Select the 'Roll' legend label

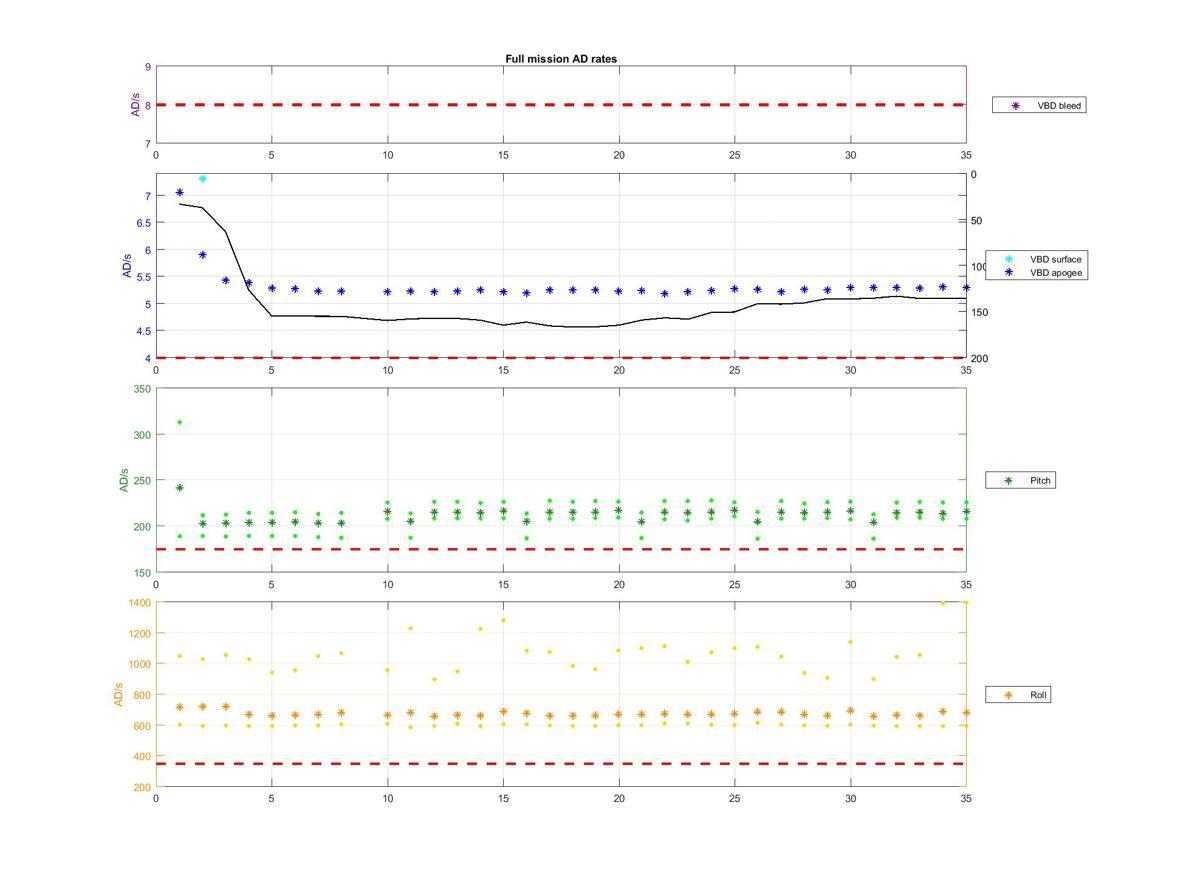[1039, 695]
